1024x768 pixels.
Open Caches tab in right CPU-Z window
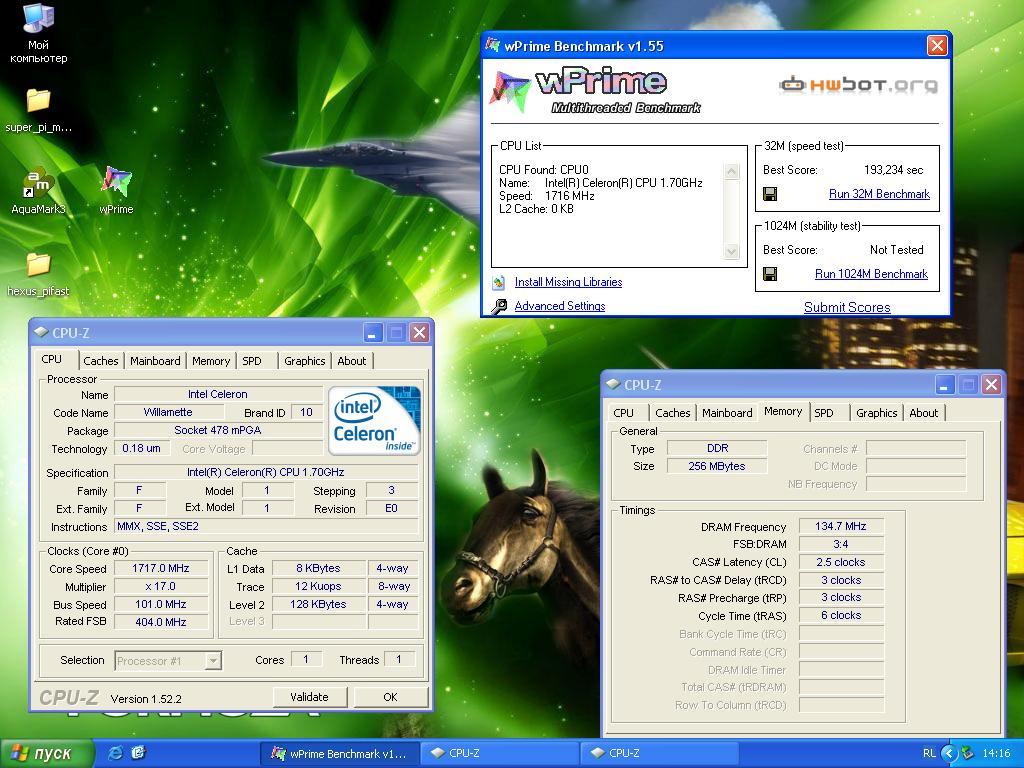tap(673, 413)
